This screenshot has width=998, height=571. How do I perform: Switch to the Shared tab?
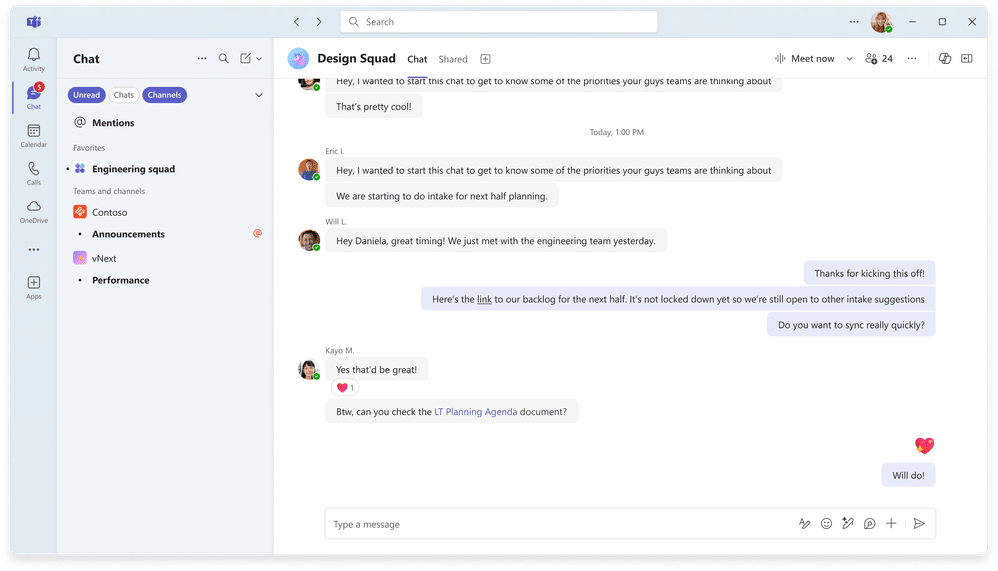(x=452, y=59)
